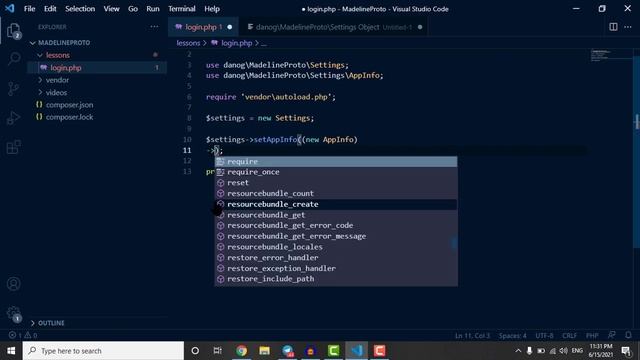
Task: Open the Source Control view icon
Action: (x=13, y=89)
